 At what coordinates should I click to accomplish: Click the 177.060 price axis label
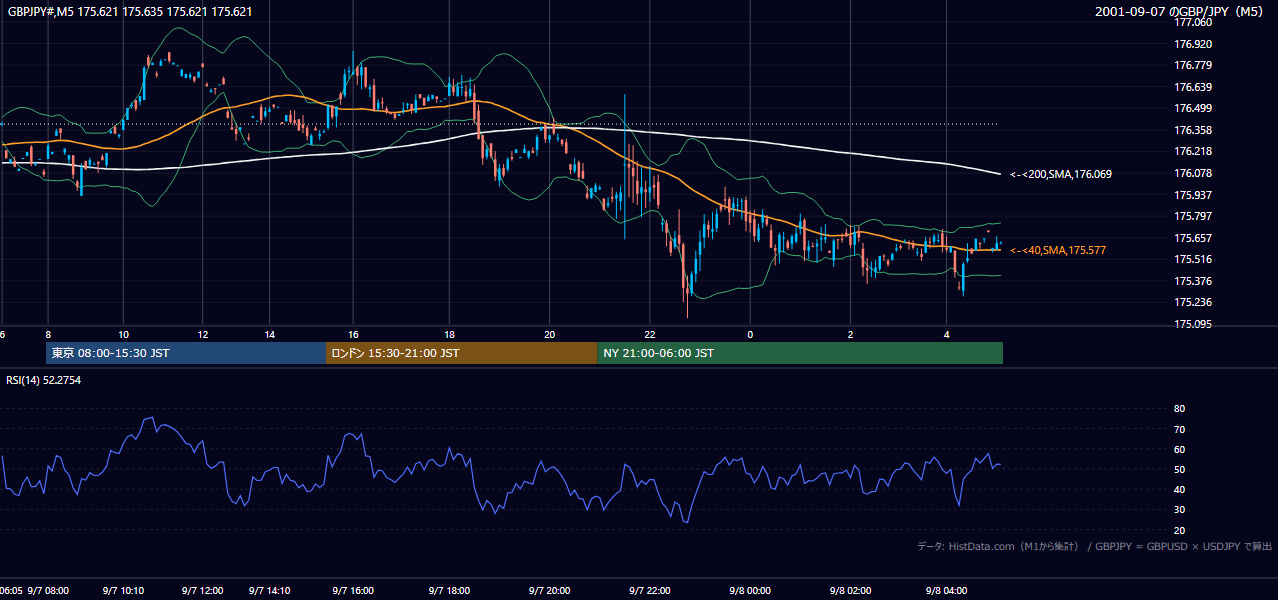pyautogui.click(x=1193, y=22)
